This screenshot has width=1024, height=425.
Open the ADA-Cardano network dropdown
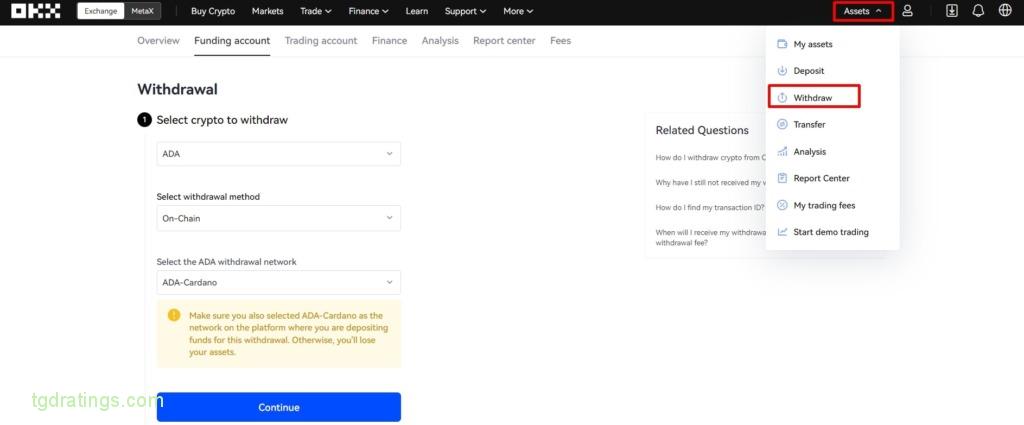278,283
